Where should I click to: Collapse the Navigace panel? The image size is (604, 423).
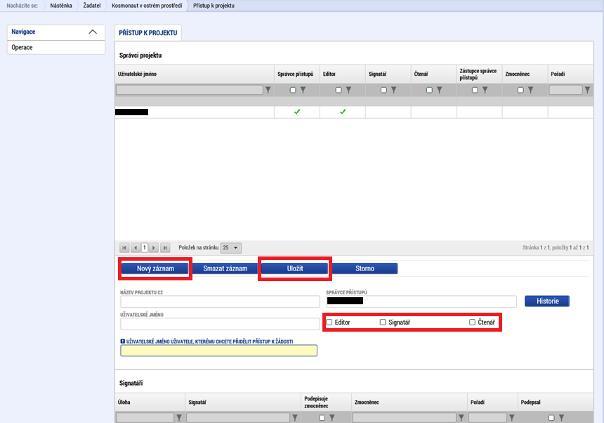pos(93,32)
